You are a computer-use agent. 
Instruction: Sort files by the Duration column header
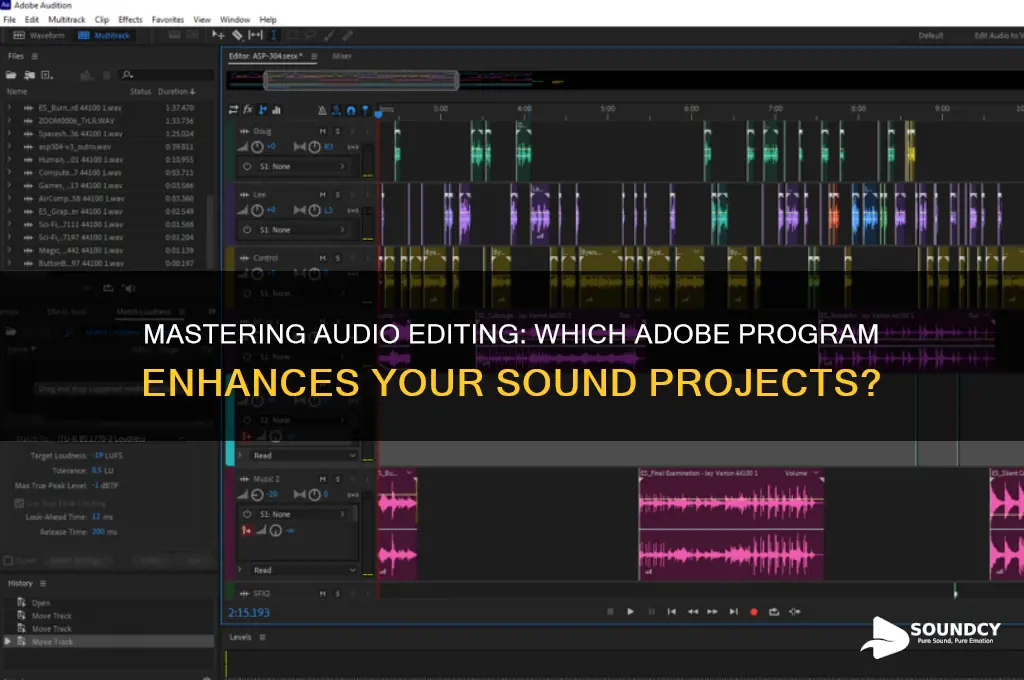click(176, 91)
